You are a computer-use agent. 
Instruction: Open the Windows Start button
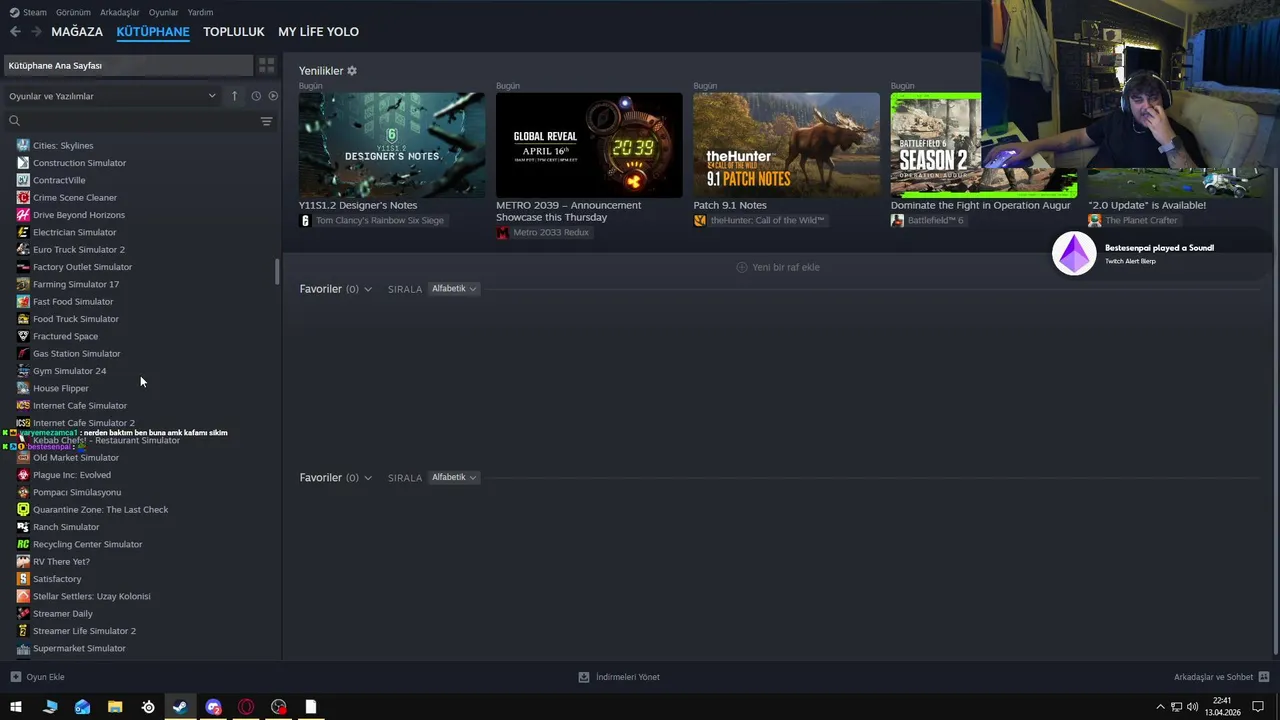tap(15, 707)
